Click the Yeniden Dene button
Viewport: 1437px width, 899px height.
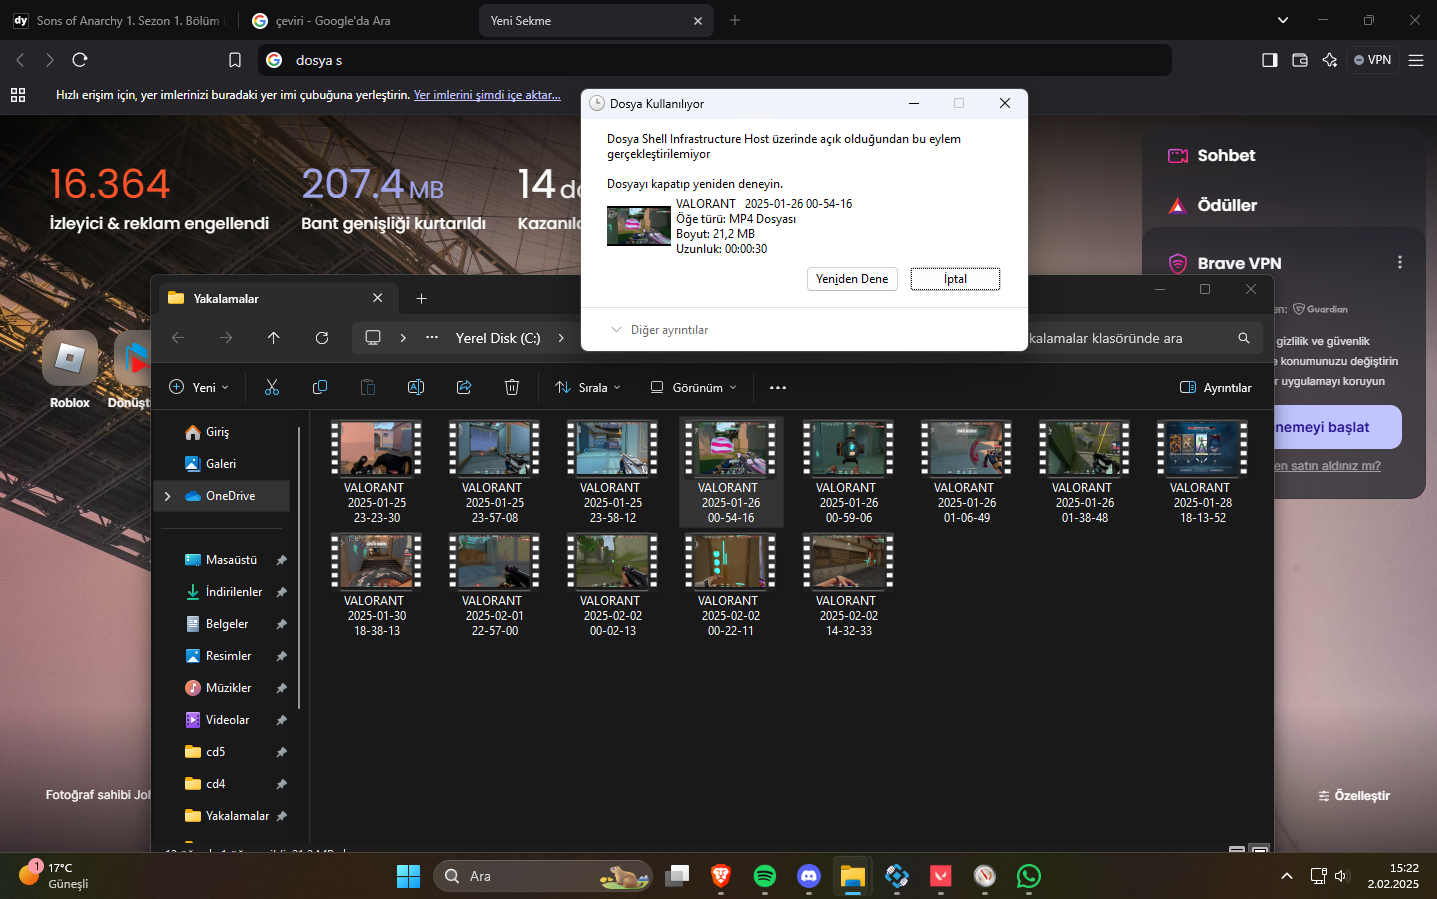(x=852, y=279)
